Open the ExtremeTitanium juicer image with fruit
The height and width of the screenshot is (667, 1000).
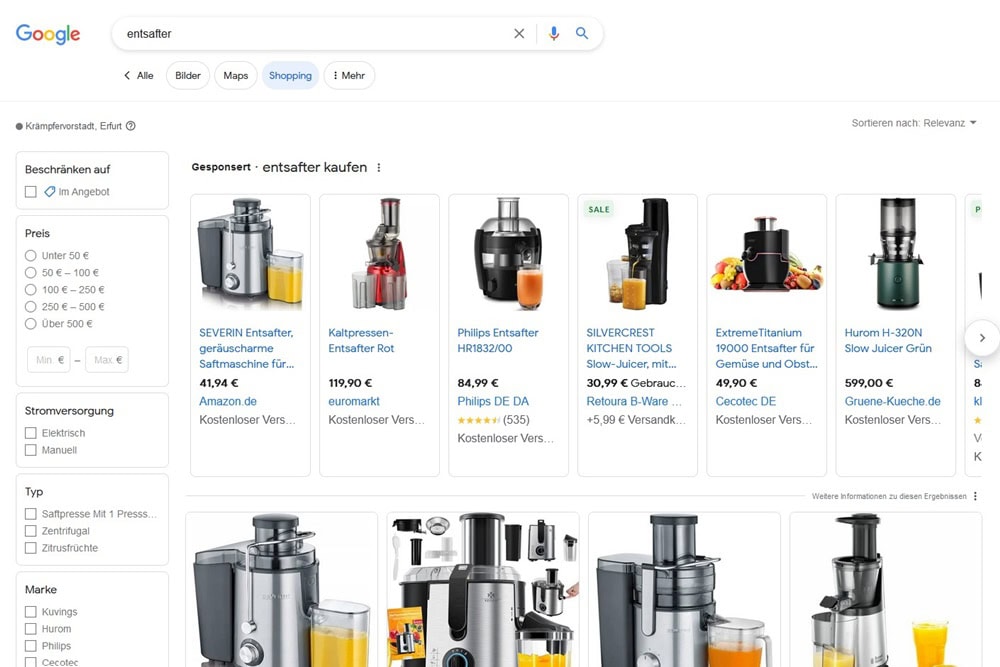767,254
